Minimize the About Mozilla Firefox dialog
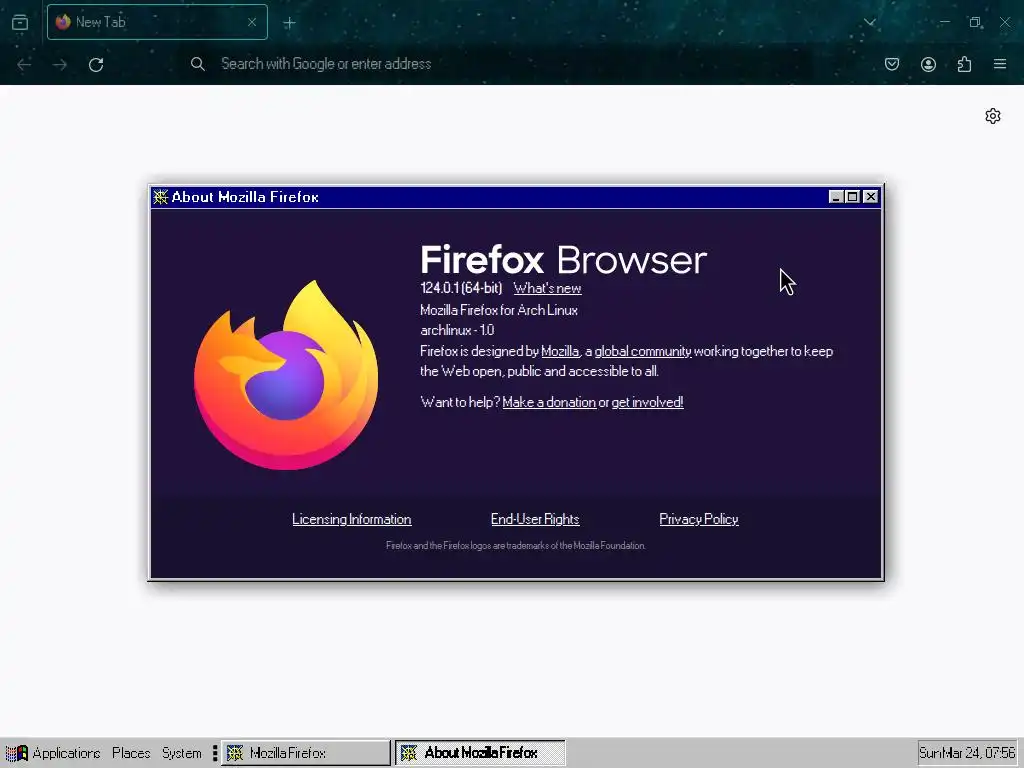Image resolution: width=1024 pixels, height=768 pixels. click(835, 197)
